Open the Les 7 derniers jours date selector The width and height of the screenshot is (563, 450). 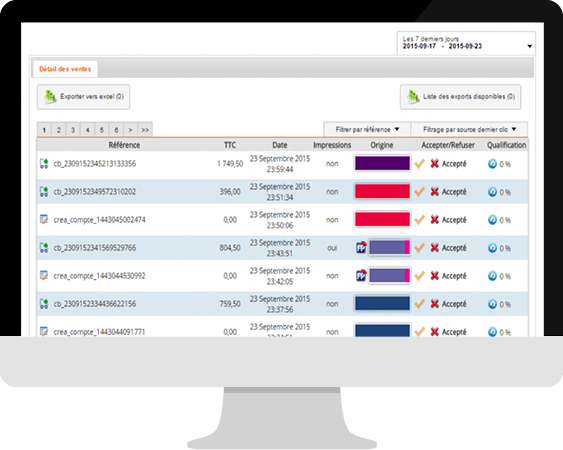[466, 43]
